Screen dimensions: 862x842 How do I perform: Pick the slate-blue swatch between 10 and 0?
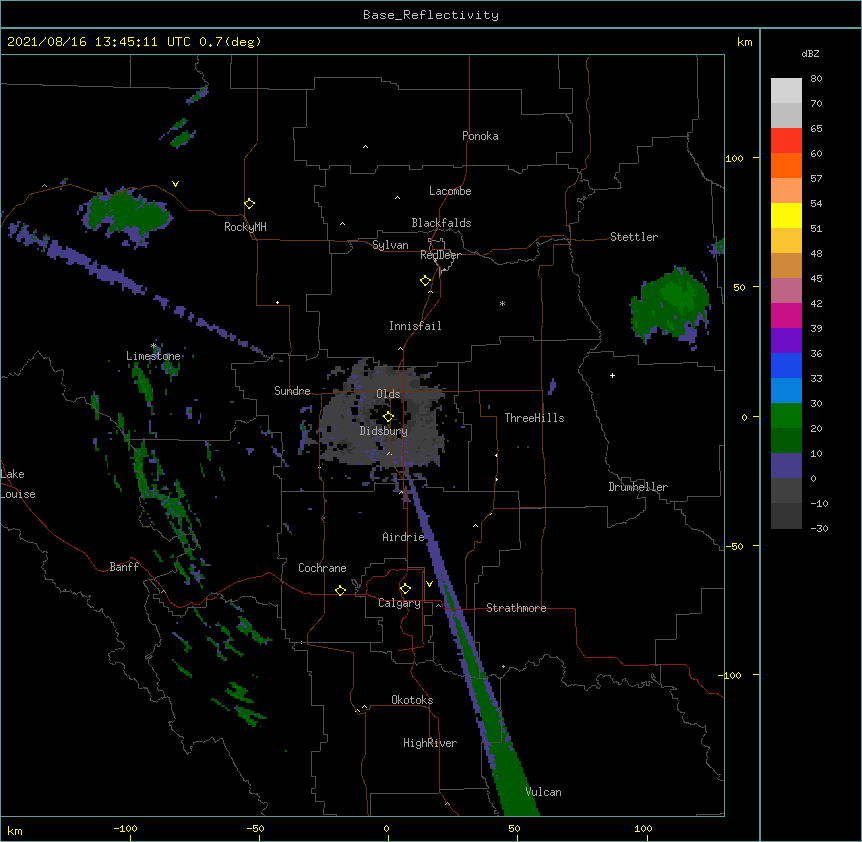pyautogui.click(x=786, y=466)
